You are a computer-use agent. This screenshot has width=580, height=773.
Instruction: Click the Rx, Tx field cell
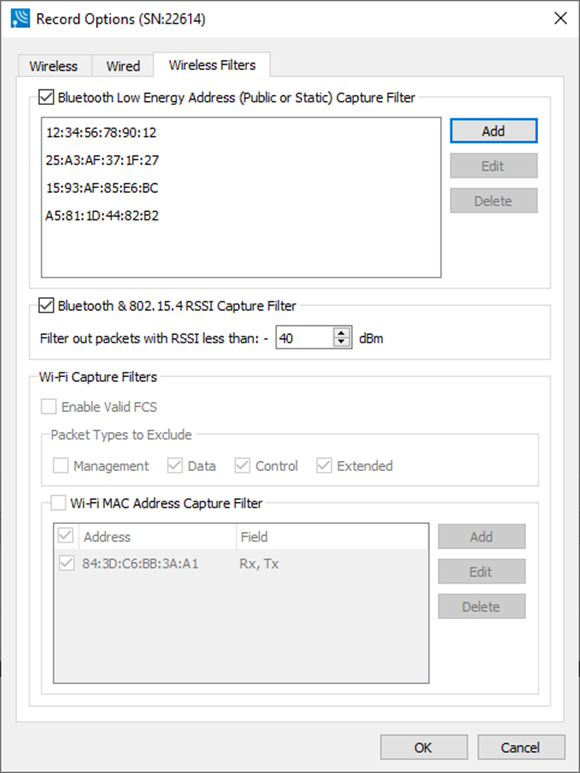[x=259, y=563]
